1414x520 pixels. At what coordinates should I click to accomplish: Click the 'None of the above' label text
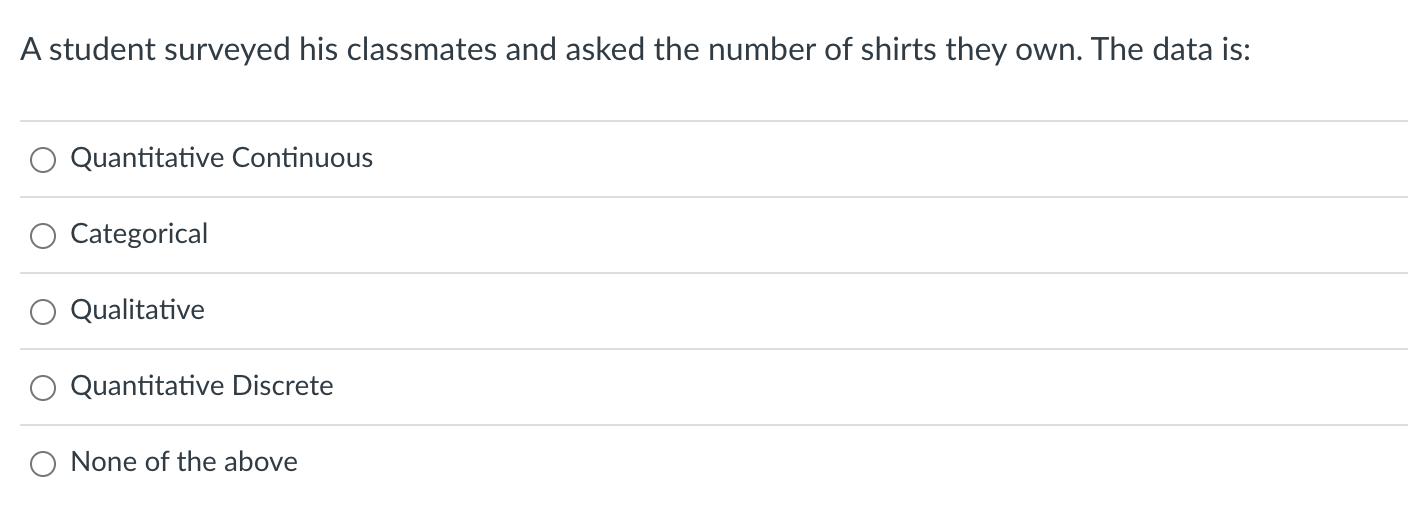pyautogui.click(x=184, y=462)
